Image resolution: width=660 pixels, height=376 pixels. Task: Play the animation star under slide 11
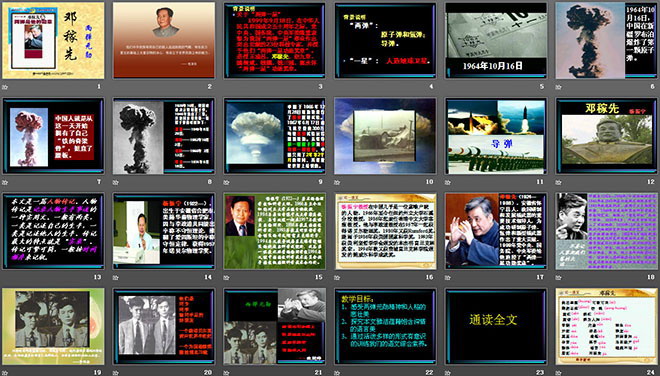(x=448, y=182)
